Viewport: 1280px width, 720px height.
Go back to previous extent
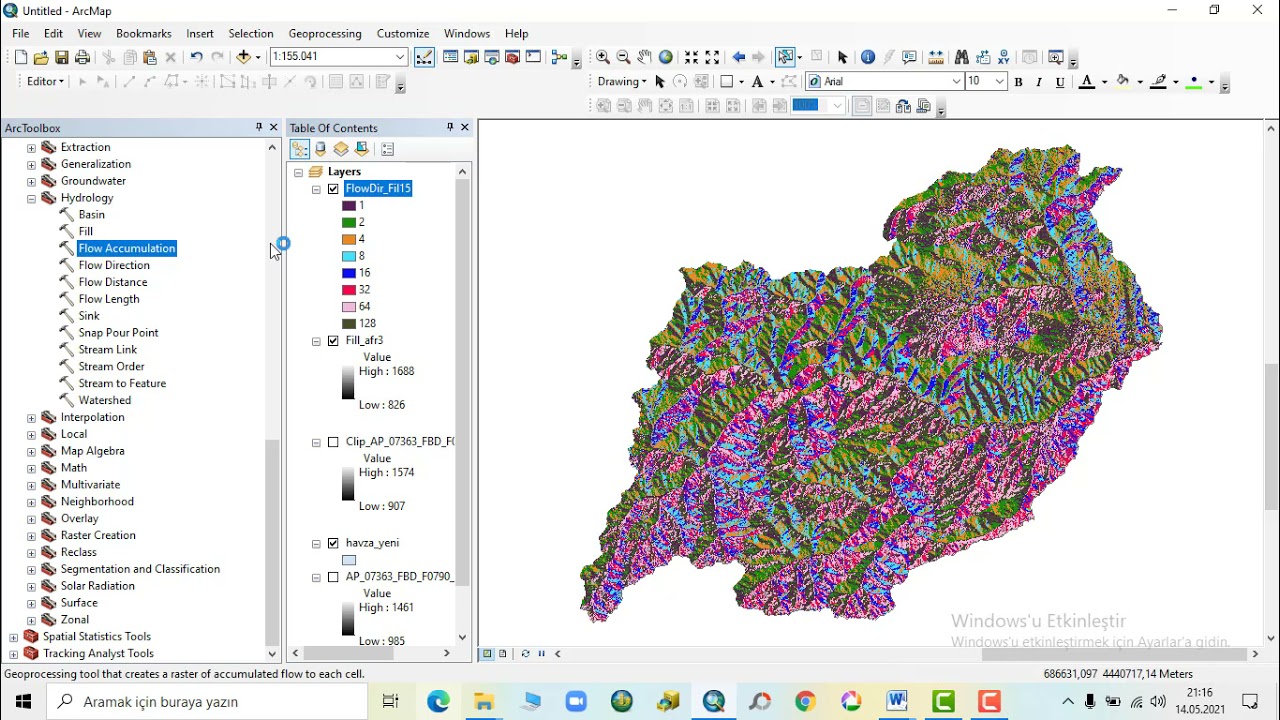(x=738, y=58)
